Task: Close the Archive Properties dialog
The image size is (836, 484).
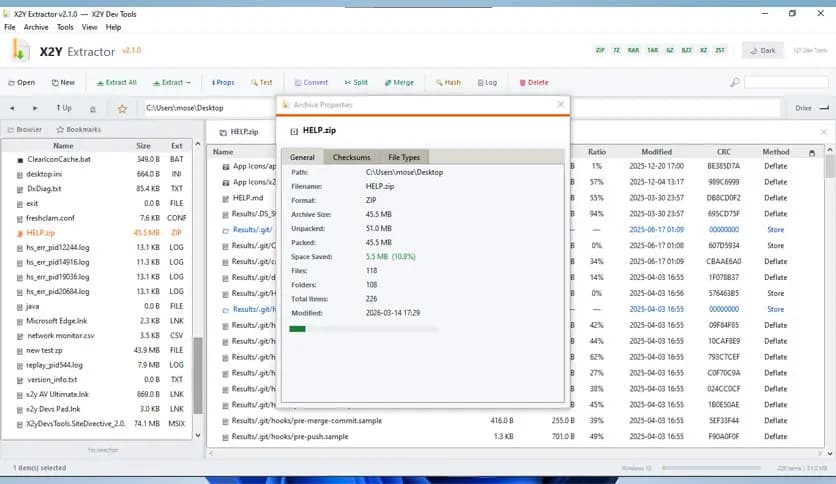Action: tap(560, 104)
